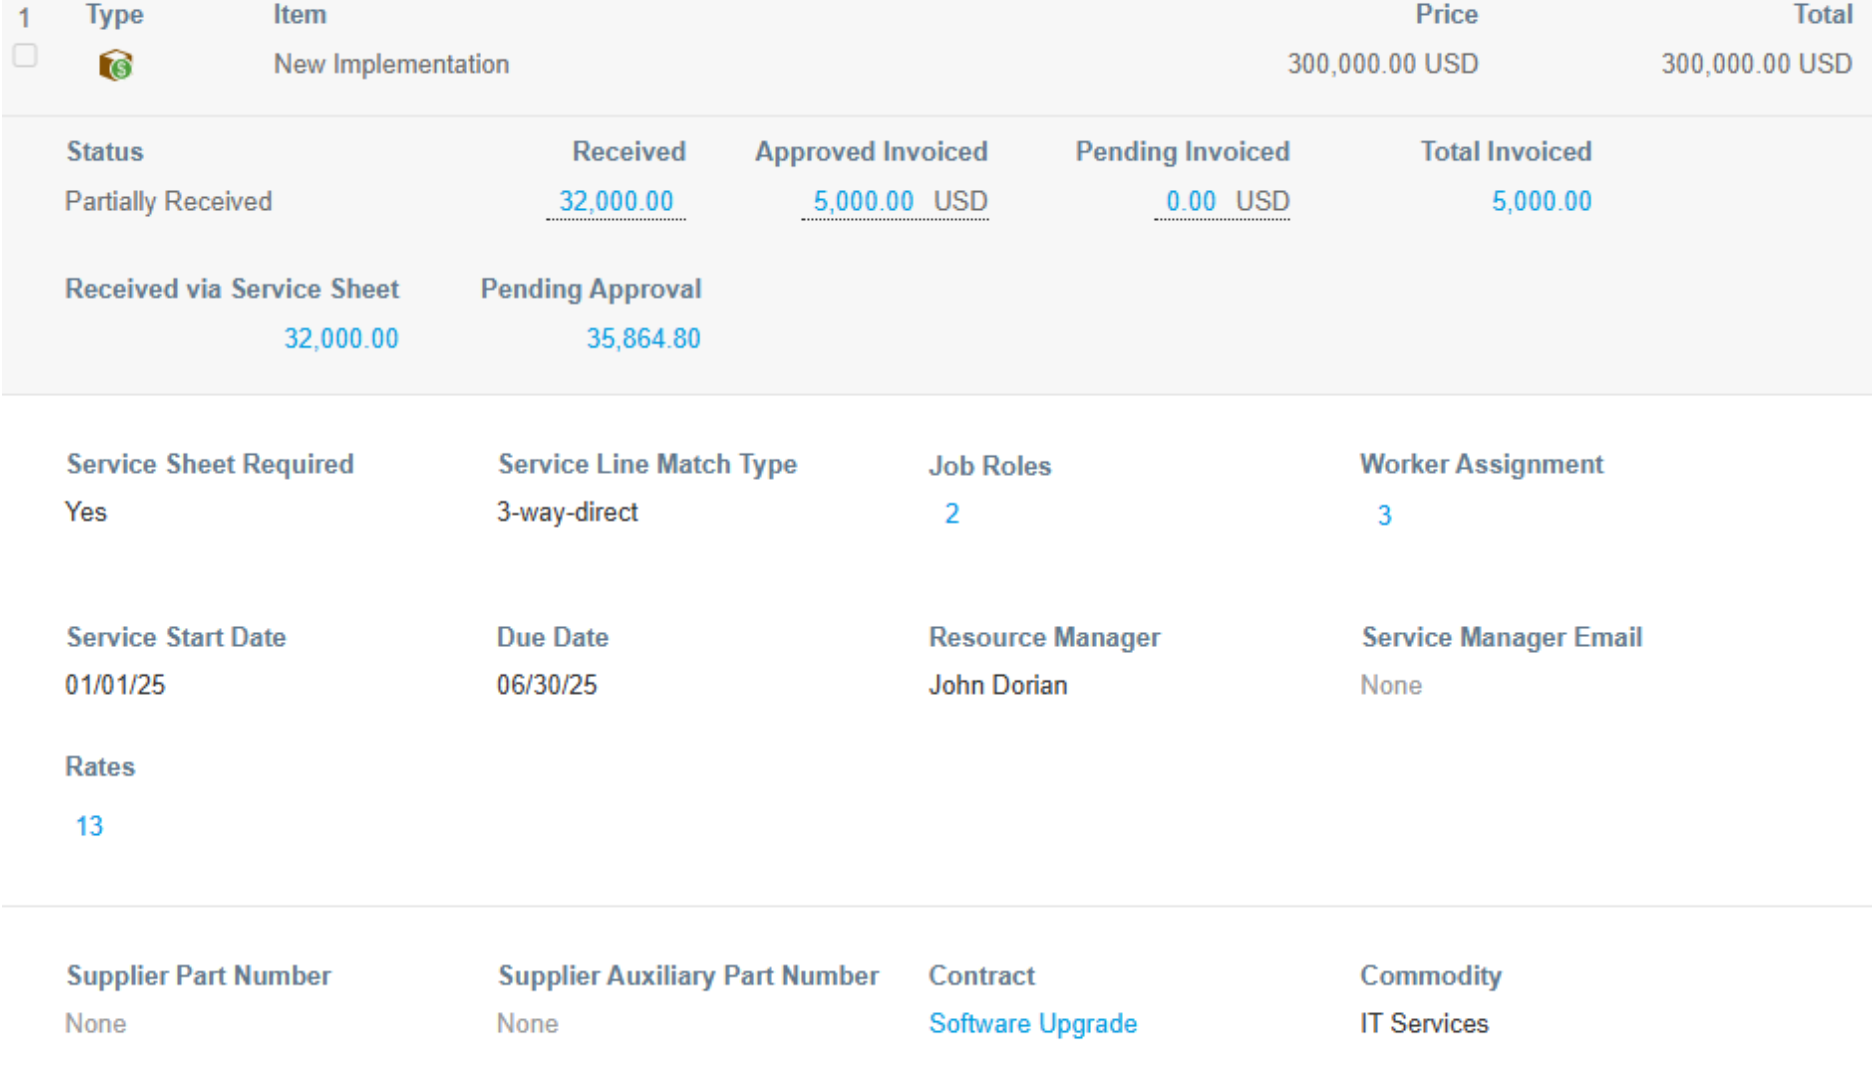Select the Due Date 06/30/25

(x=547, y=685)
